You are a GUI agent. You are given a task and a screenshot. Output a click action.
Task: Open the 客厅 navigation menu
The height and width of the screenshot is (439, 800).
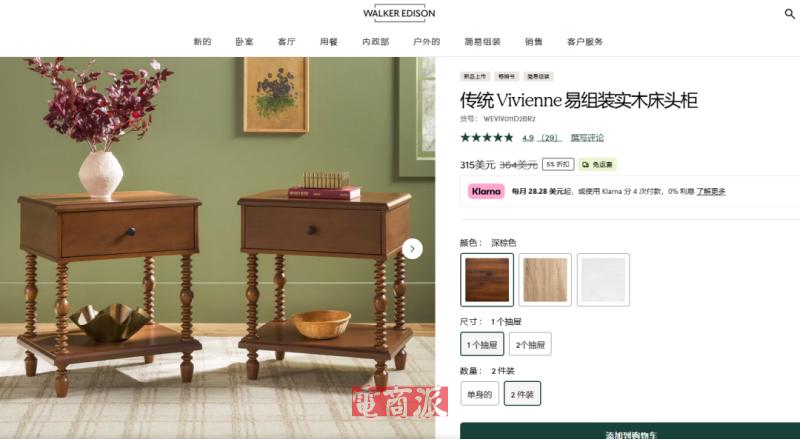pyautogui.click(x=287, y=42)
